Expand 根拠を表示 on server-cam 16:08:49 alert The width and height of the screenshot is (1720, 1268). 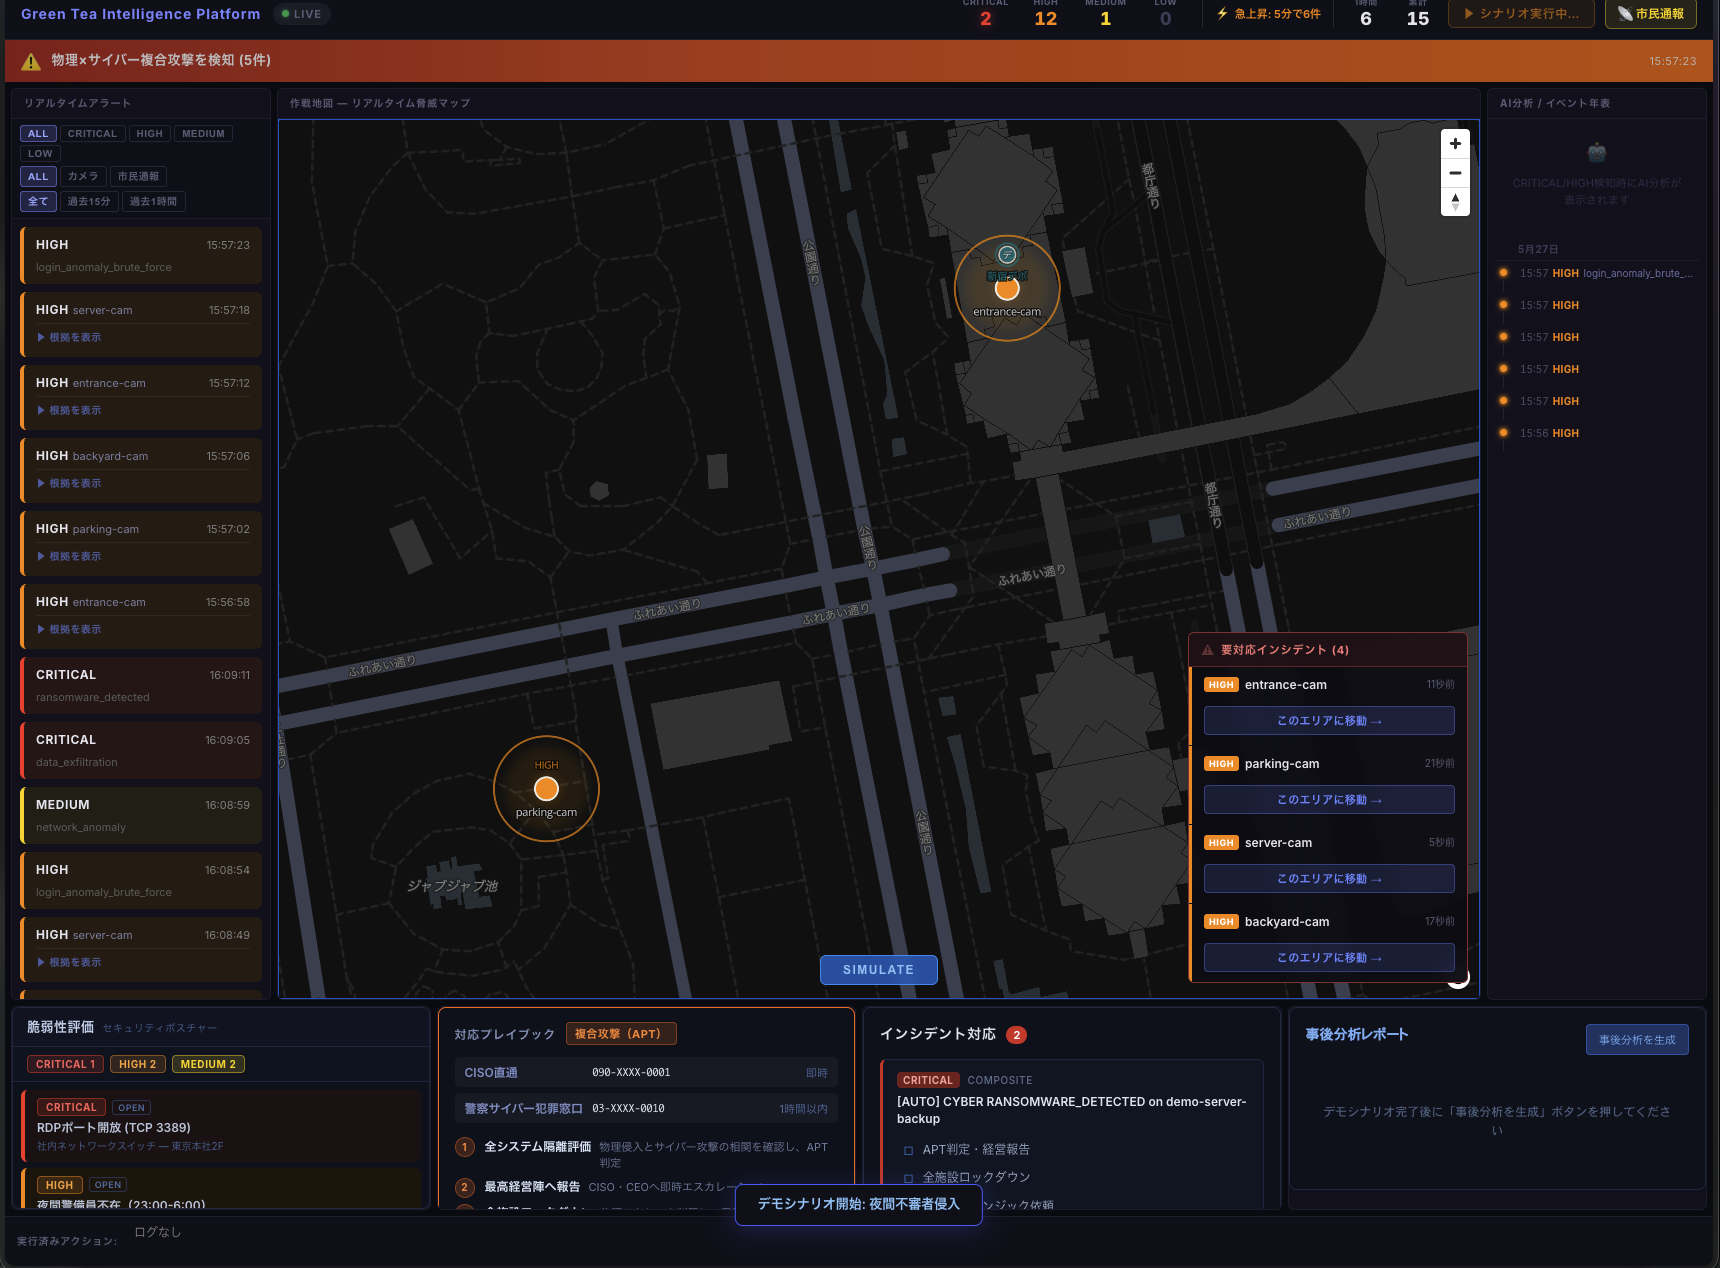point(69,963)
